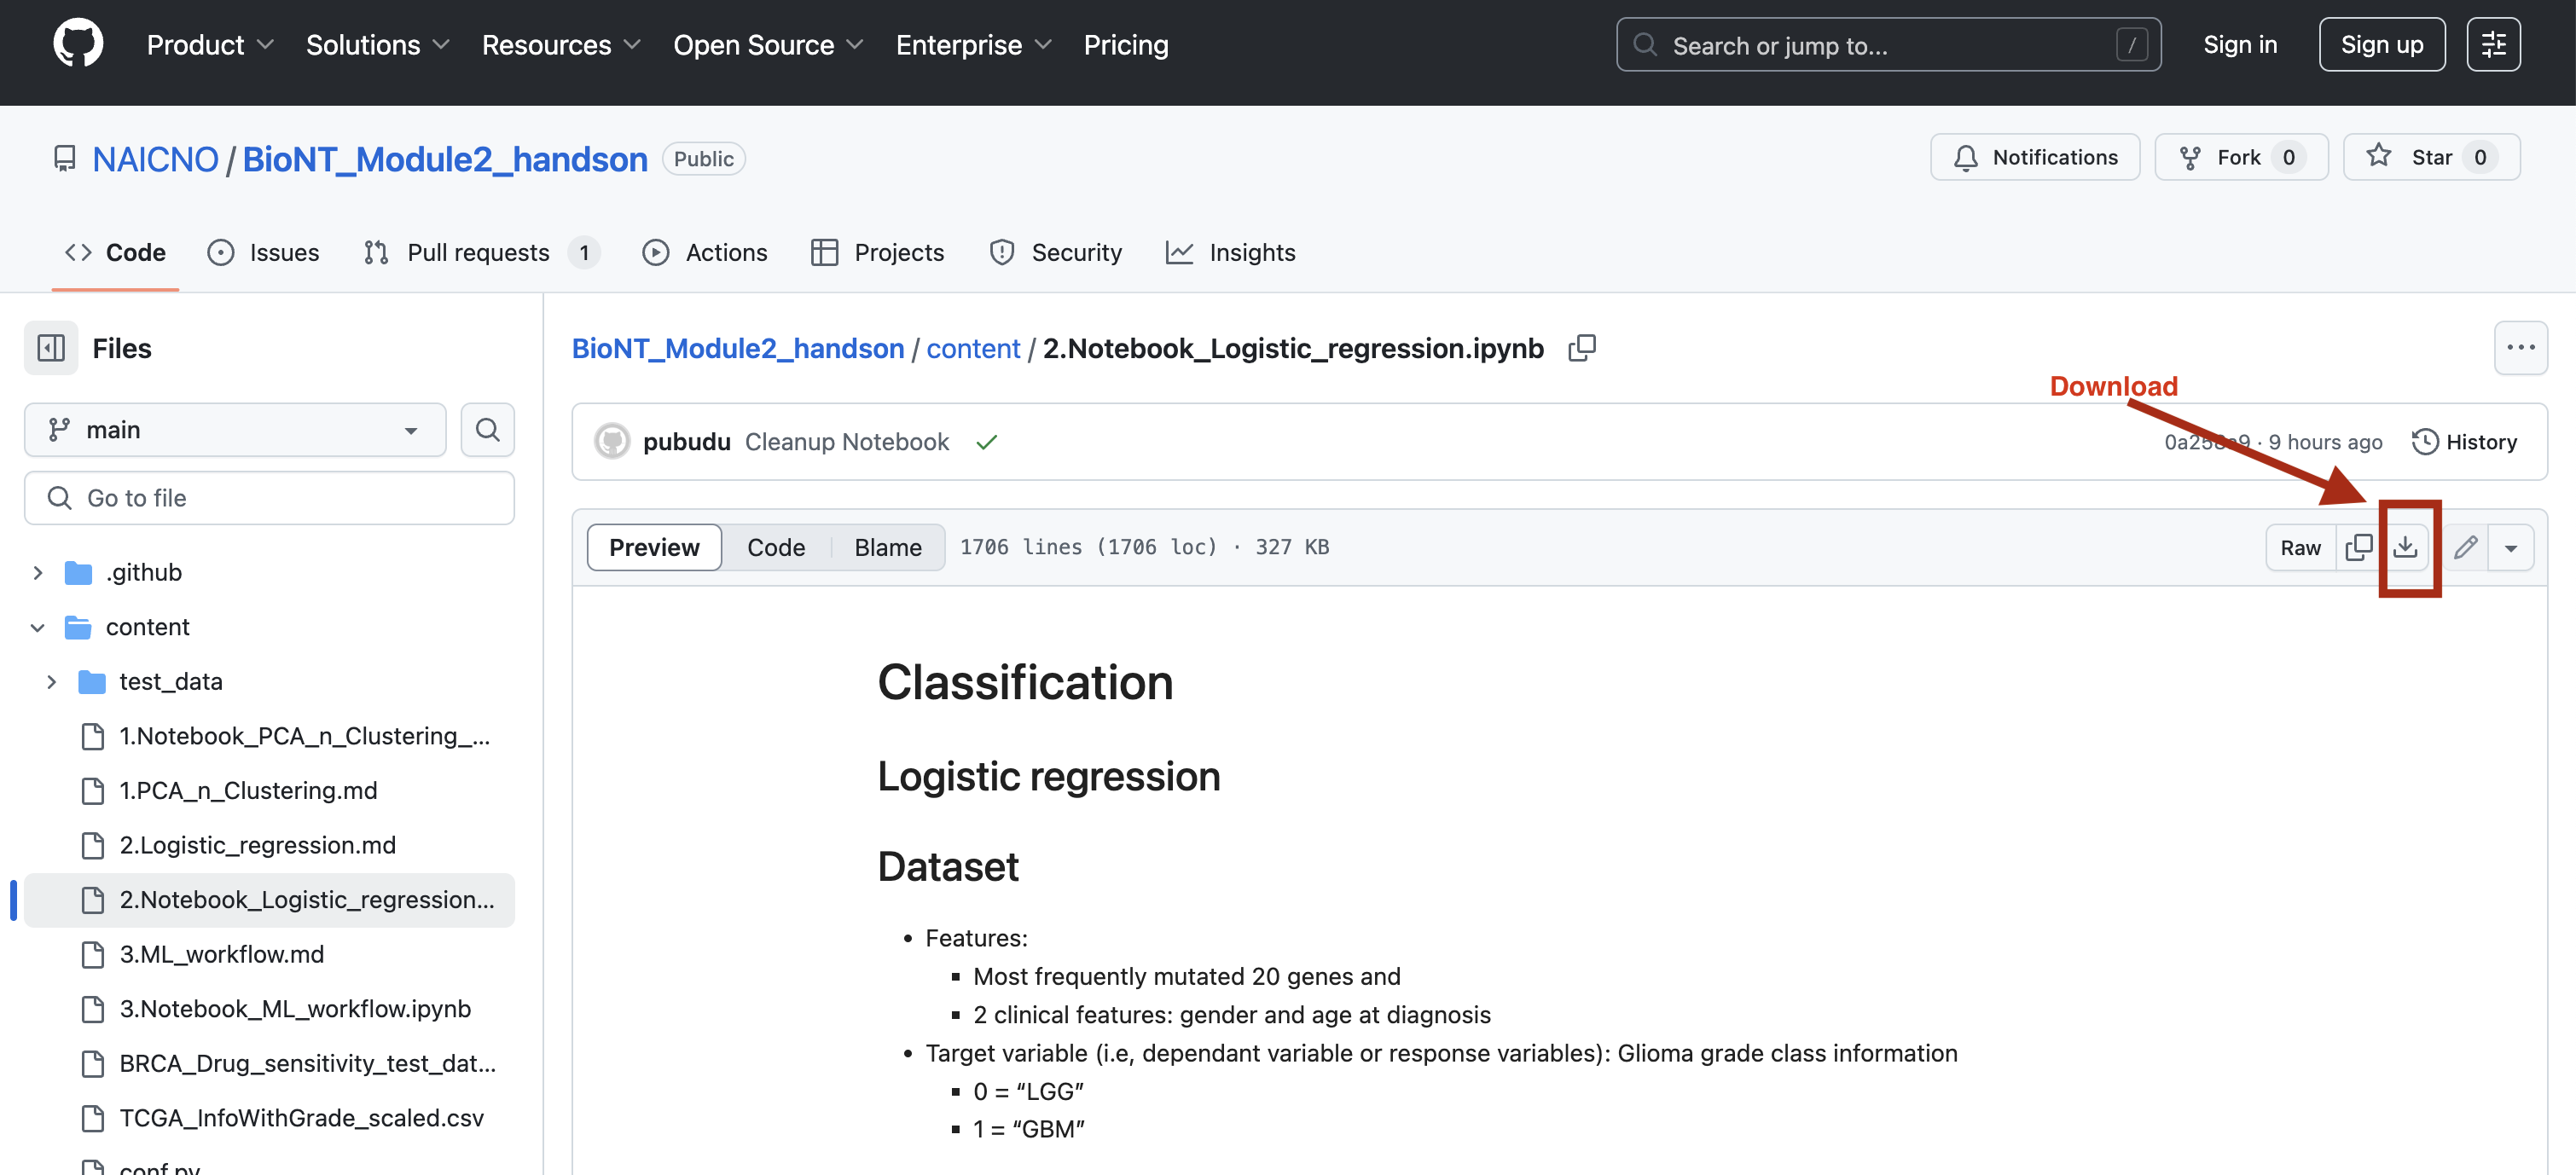Open BioNT_Module2_handson breadcrumb link

[x=738, y=348]
